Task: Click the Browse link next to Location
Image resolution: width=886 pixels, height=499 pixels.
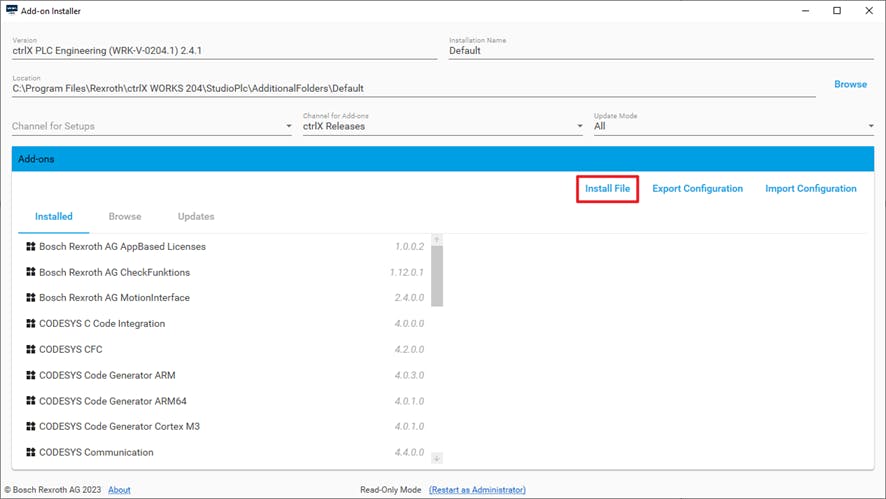Action: (x=850, y=84)
